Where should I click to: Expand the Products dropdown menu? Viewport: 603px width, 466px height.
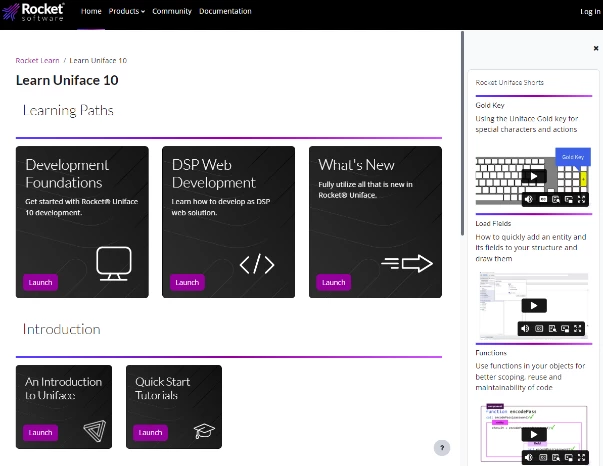(127, 11)
